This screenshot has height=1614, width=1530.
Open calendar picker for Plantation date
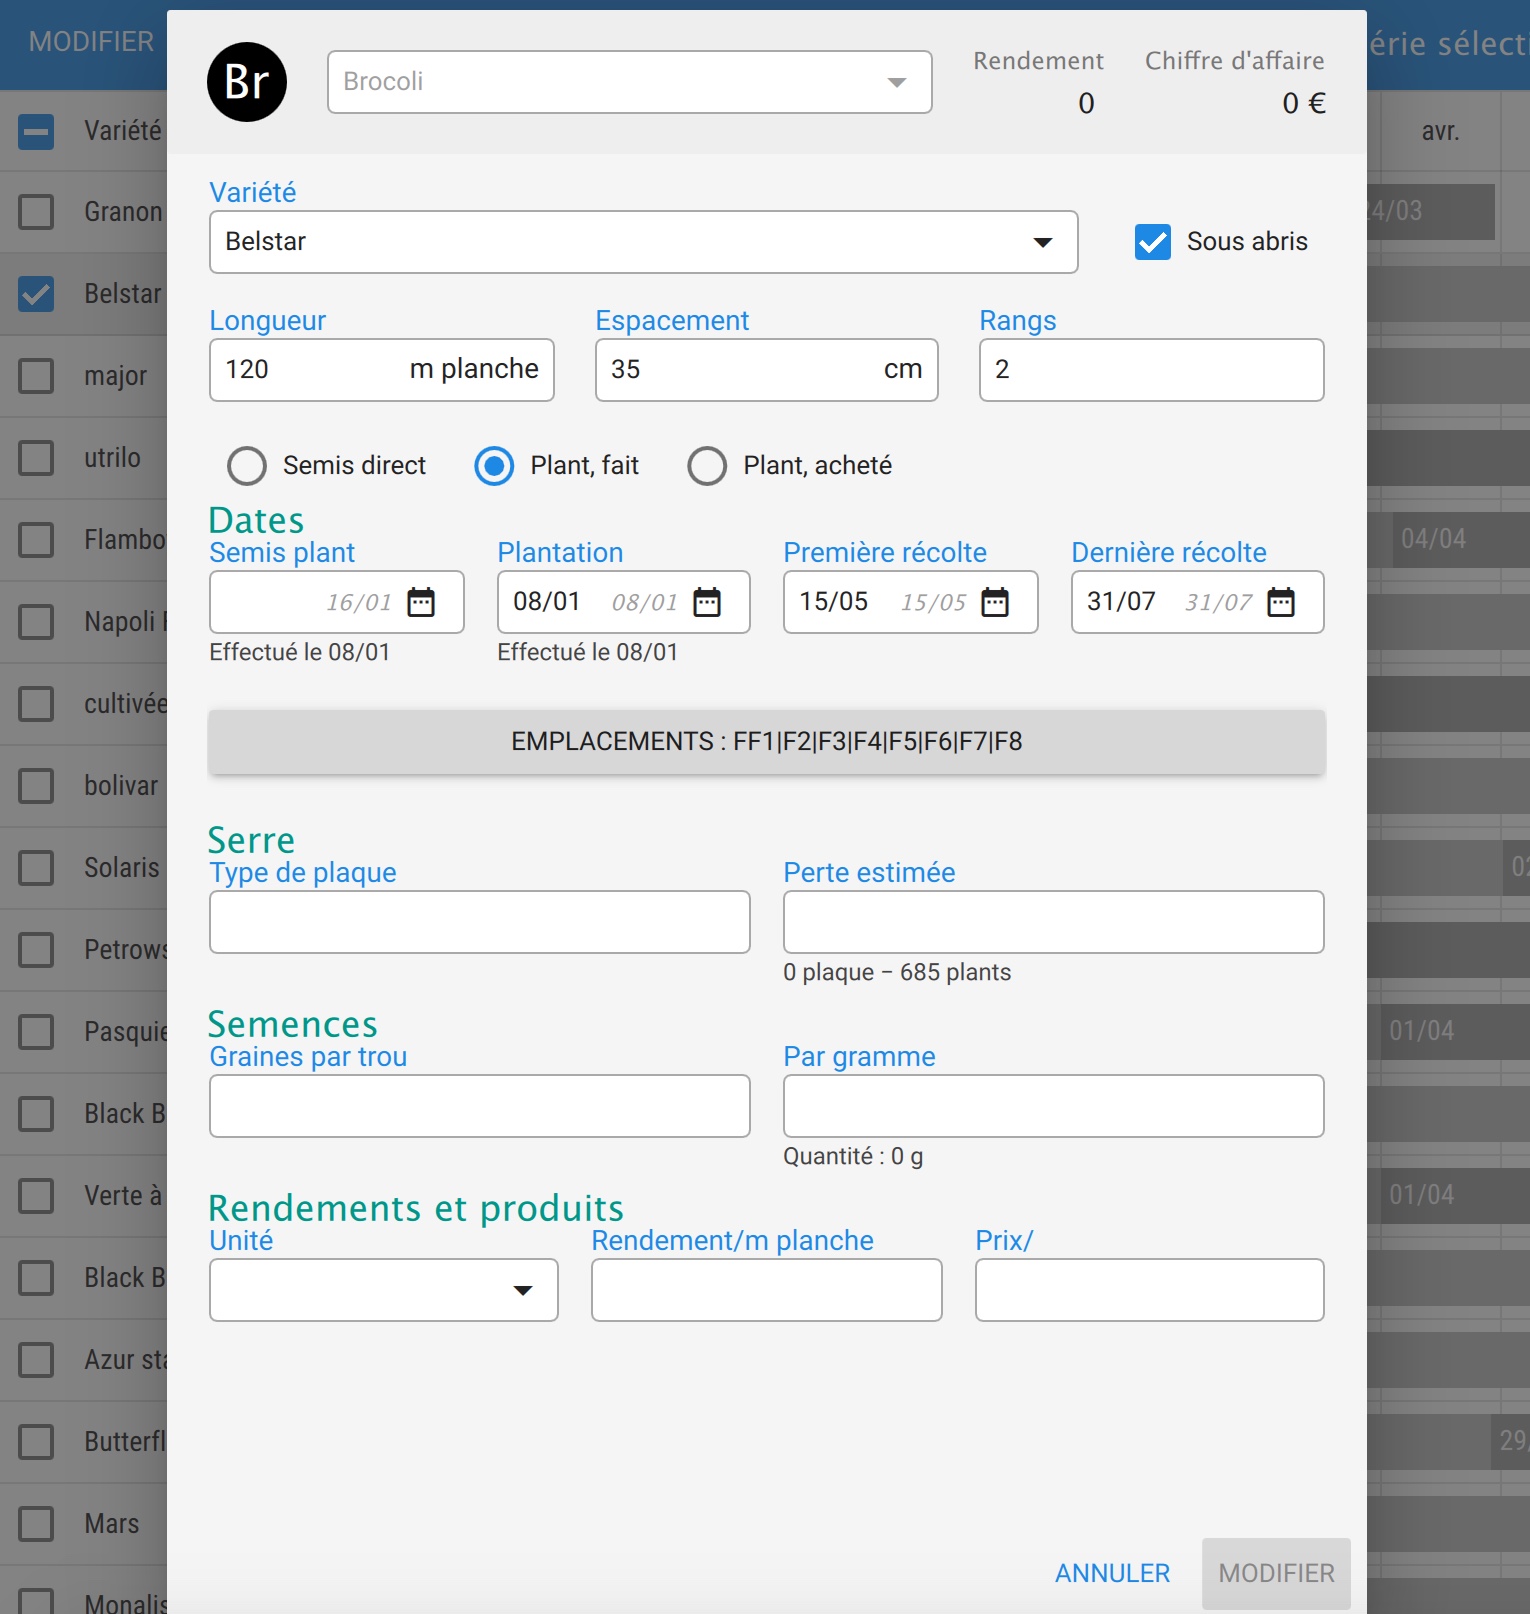pyautogui.click(x=707, y=602)
